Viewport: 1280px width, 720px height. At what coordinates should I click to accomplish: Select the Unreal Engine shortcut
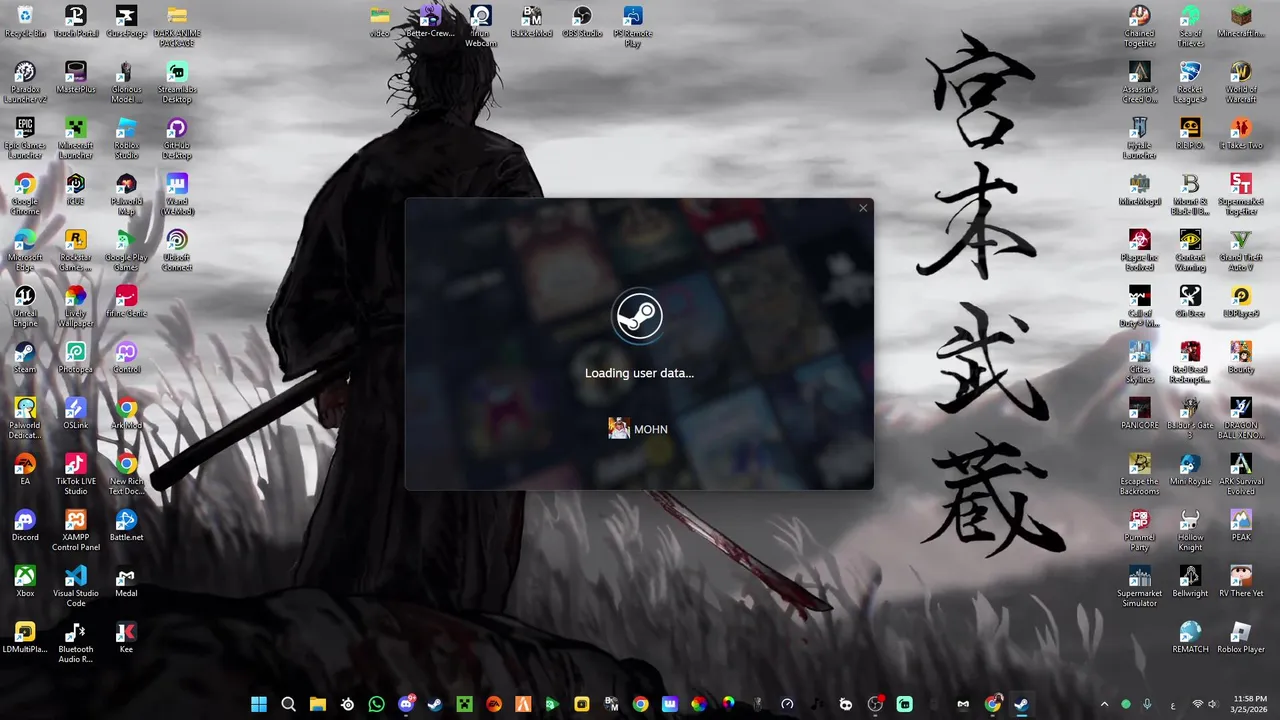pos(25,307)
